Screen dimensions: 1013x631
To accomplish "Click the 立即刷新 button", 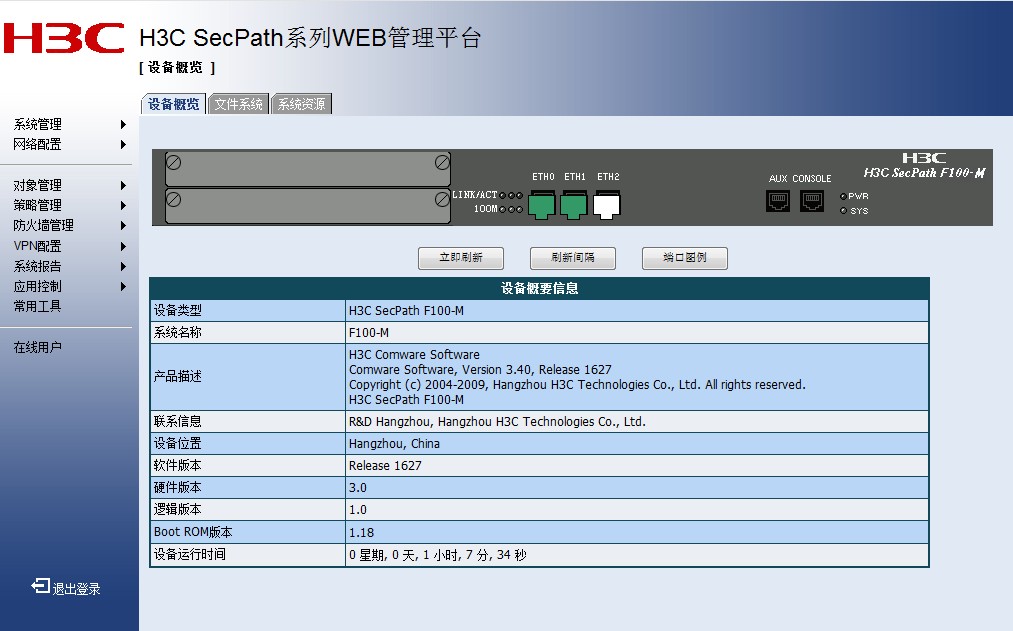I will pos(461,258).
